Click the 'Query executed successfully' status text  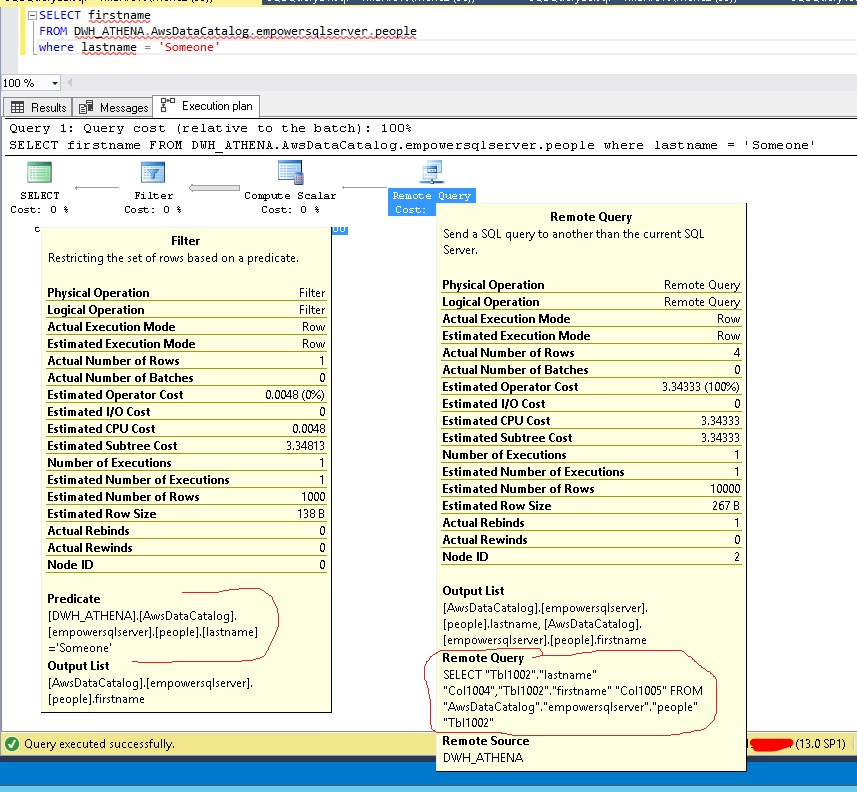99,744
